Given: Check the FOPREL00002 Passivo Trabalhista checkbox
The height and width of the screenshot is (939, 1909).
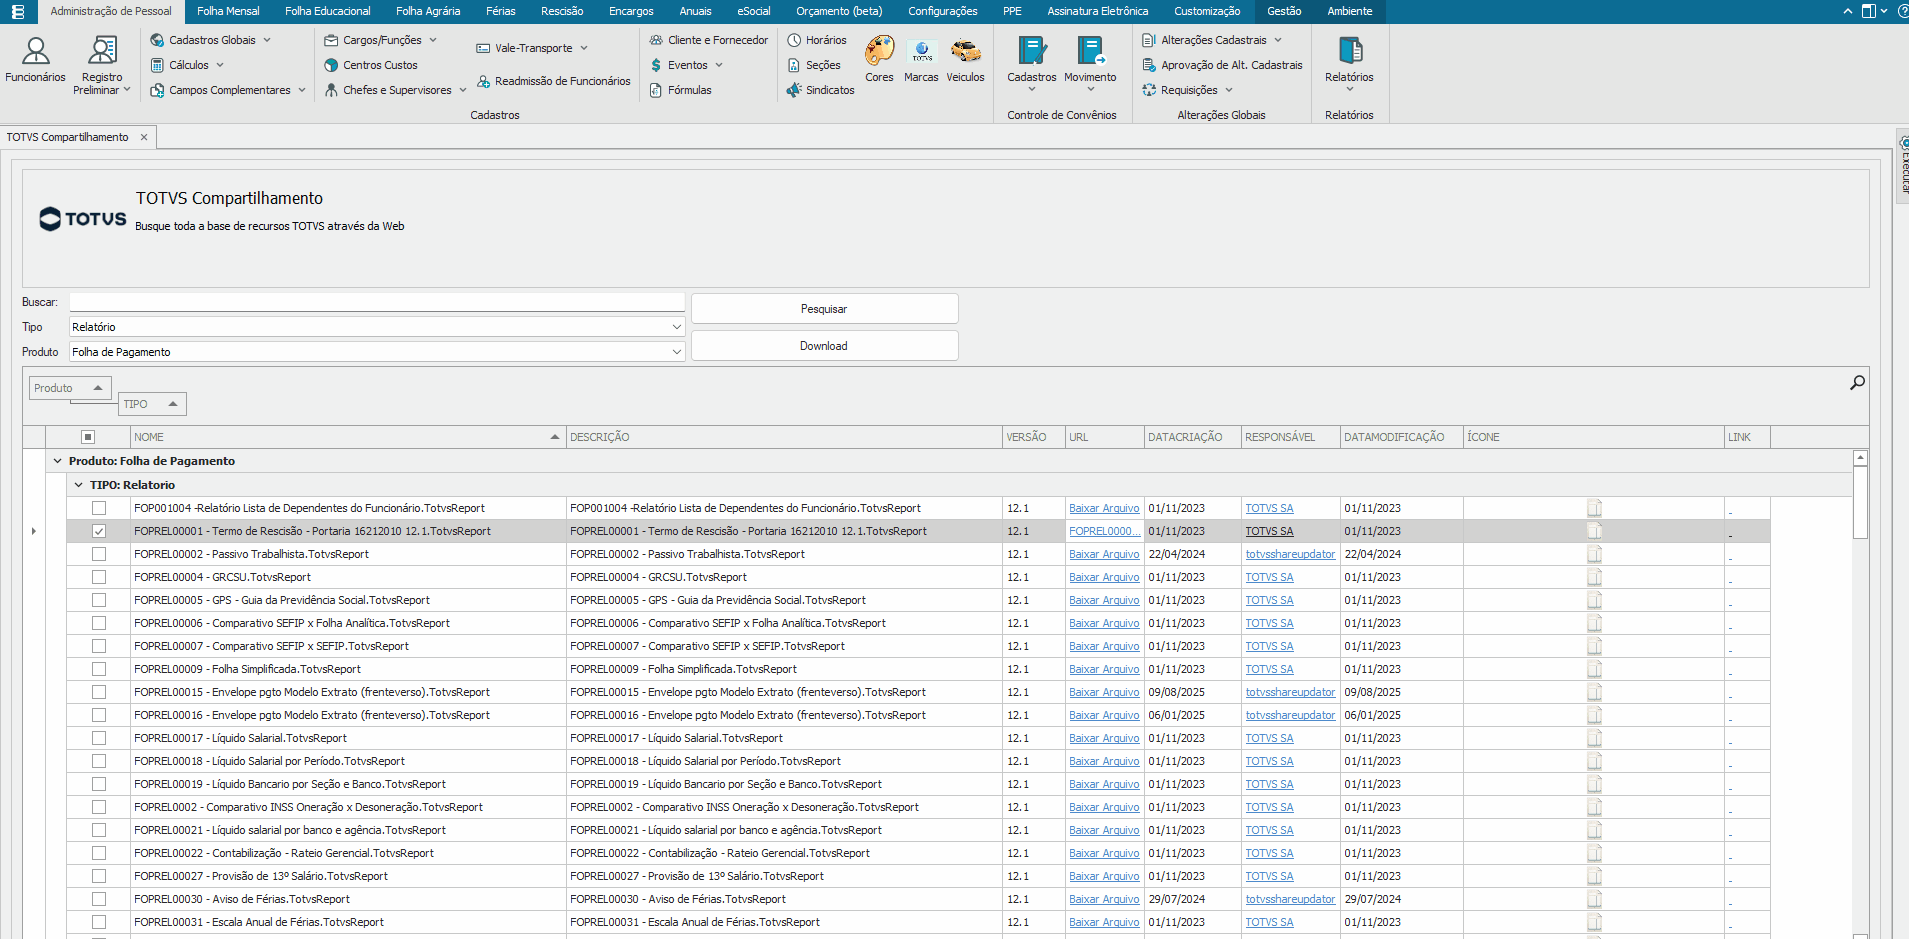Looking at the screenshot, I should tap(99, 554).
